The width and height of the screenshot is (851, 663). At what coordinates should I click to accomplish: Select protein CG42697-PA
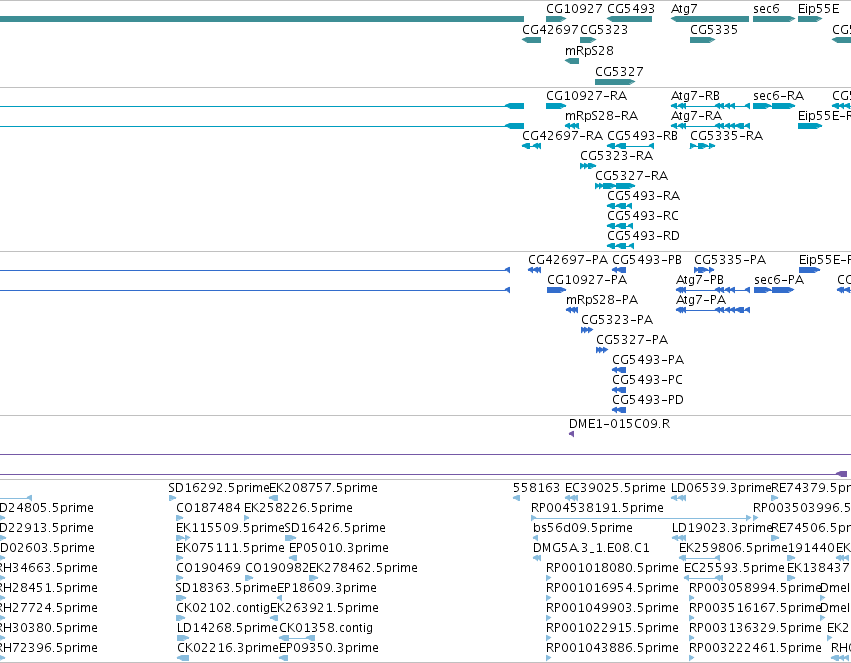point(568,260)
